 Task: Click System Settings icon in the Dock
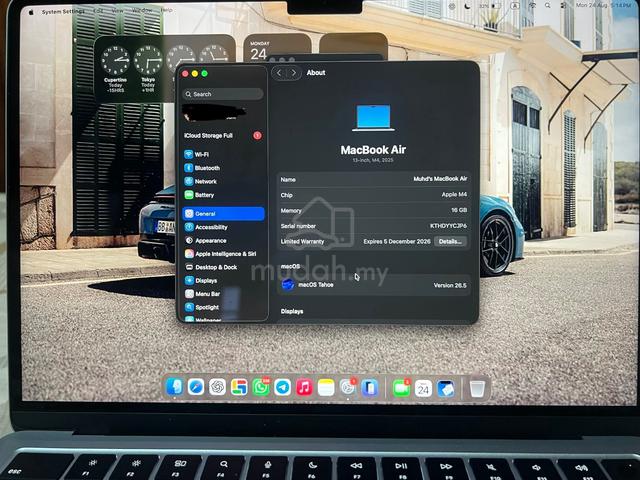point(347,387)
